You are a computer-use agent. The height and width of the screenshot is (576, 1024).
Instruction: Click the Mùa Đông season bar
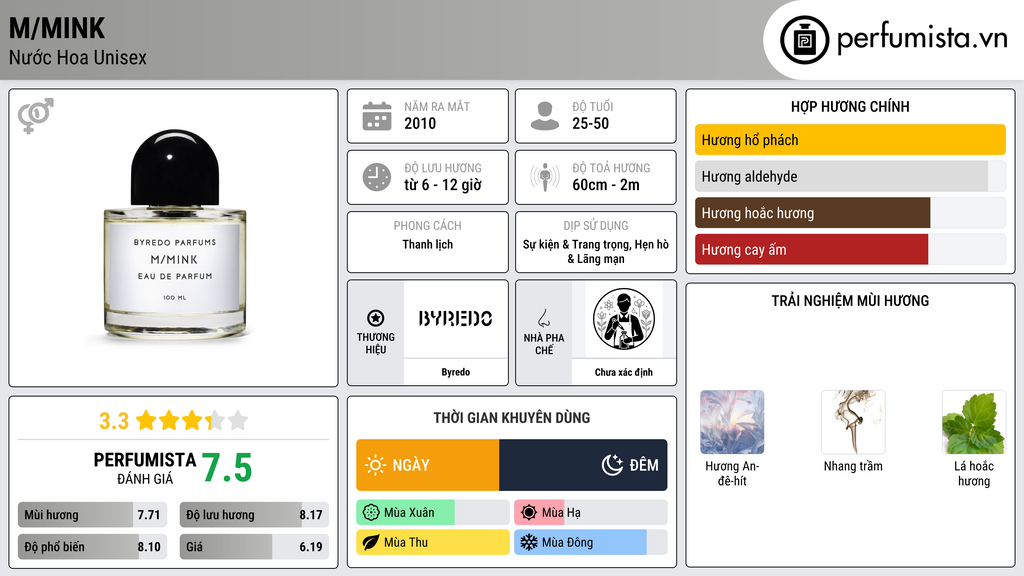pyautogui.click(x=590, y=542)
